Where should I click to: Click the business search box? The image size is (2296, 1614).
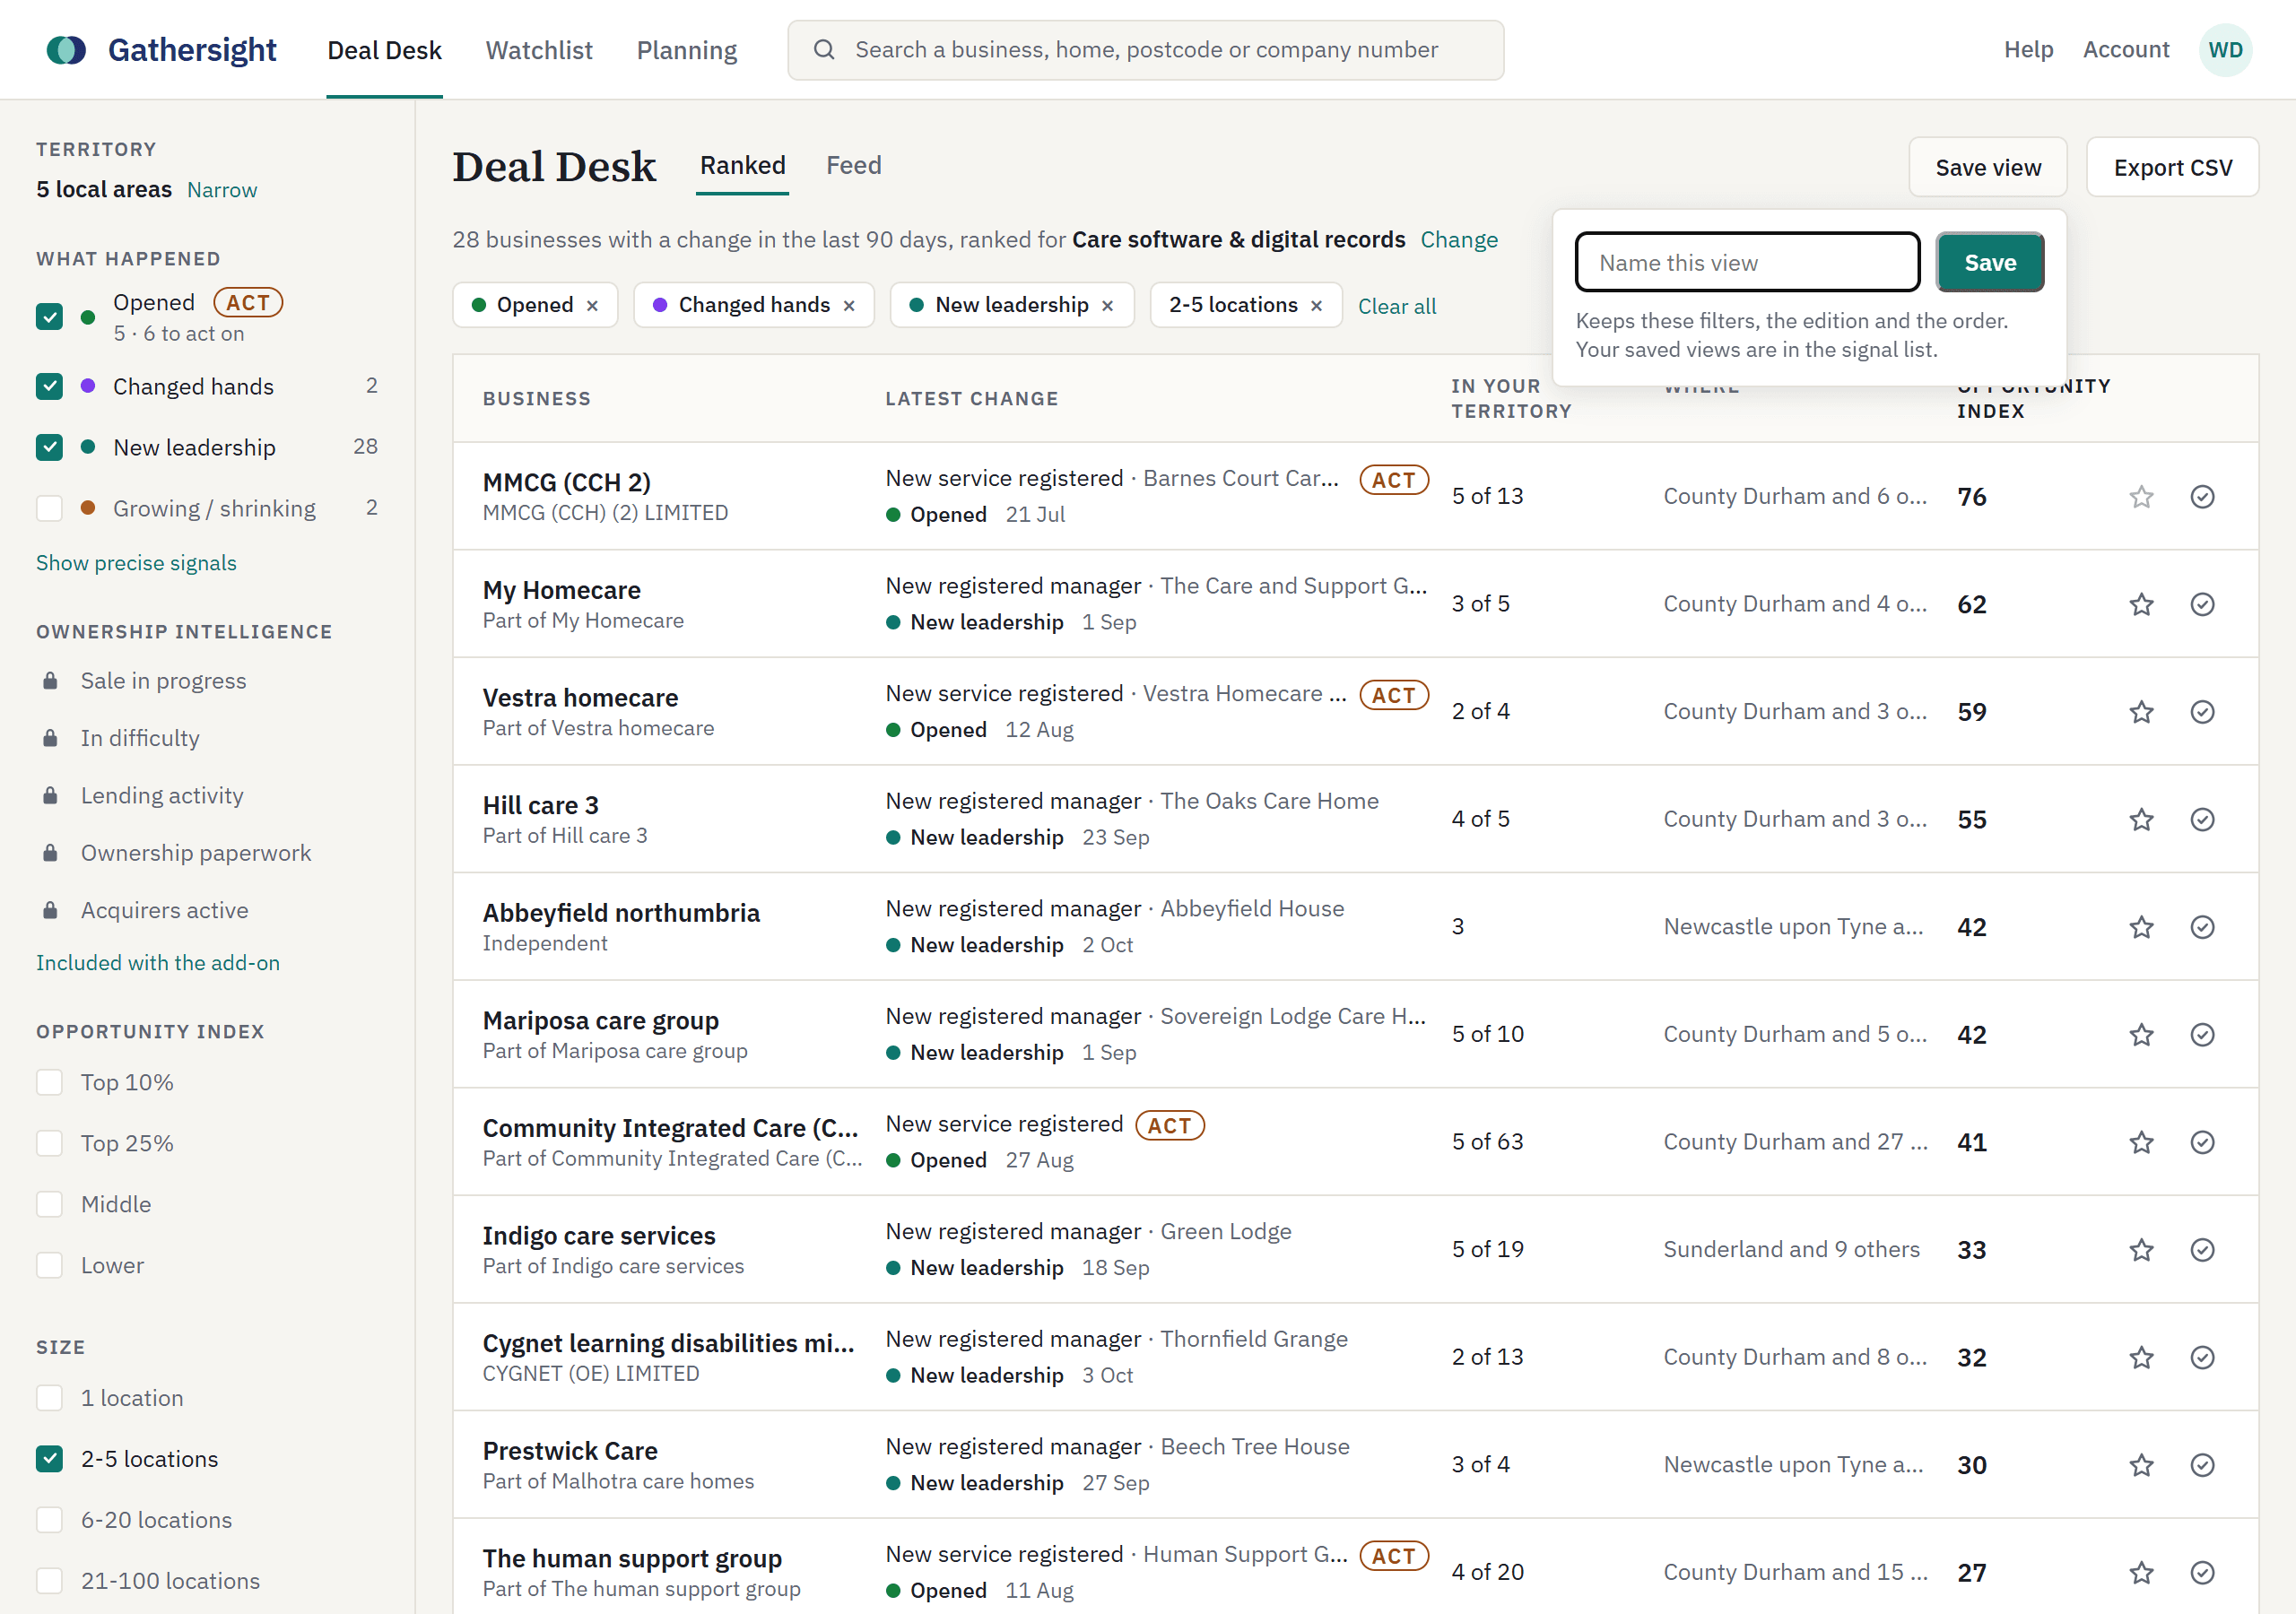[1145, 50]
